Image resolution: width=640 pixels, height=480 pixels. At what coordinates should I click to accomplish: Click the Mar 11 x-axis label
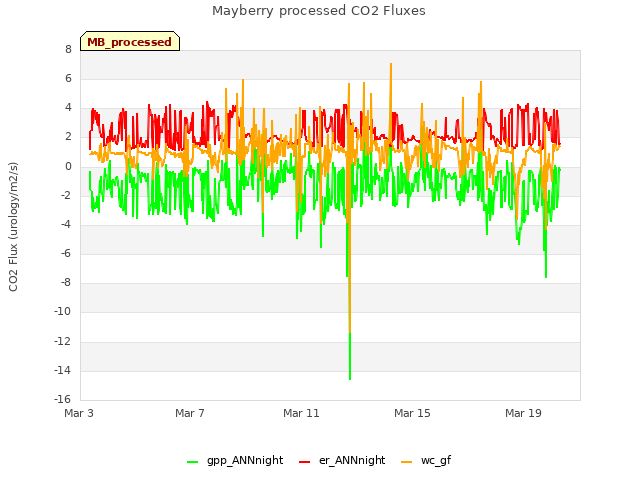click(x=301, y=413)
